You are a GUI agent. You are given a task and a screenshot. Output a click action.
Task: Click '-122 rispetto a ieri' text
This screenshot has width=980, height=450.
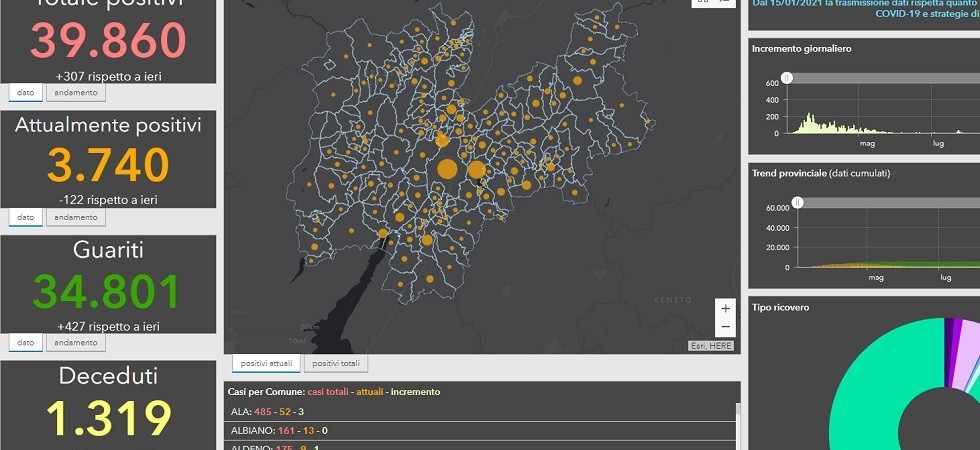pyautogui.click(x=108, y=201)
